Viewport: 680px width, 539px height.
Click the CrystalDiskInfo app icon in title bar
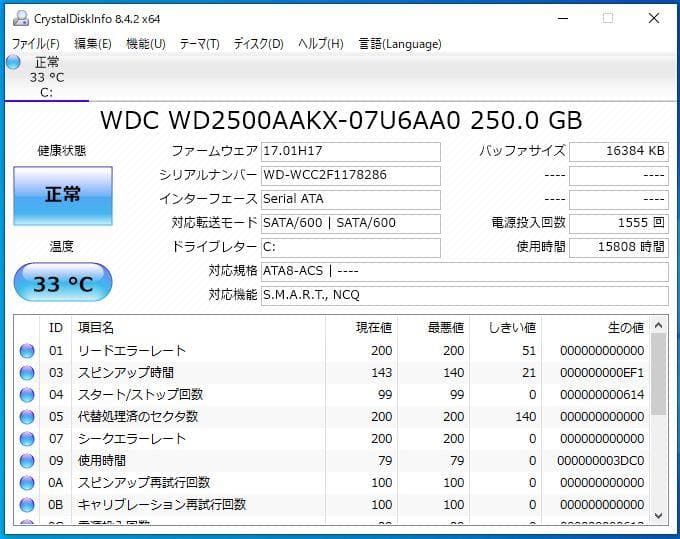(20, 18)
